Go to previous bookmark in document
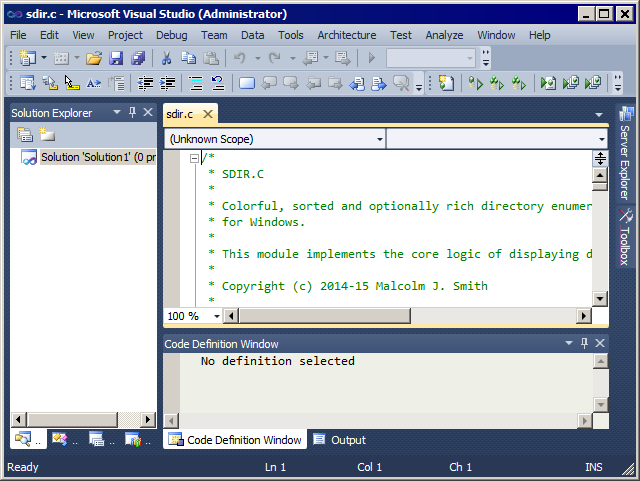The image size is (640, 481). [x=357, y=84]
